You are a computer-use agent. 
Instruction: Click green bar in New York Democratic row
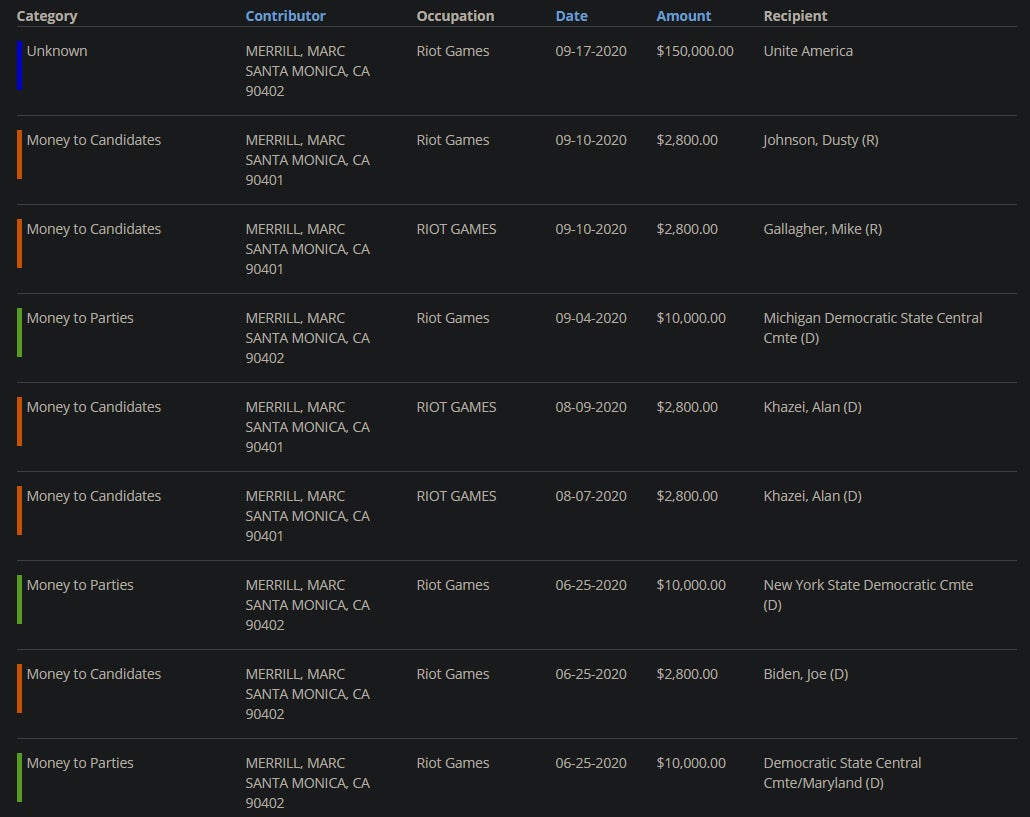[x=19, y=599]
